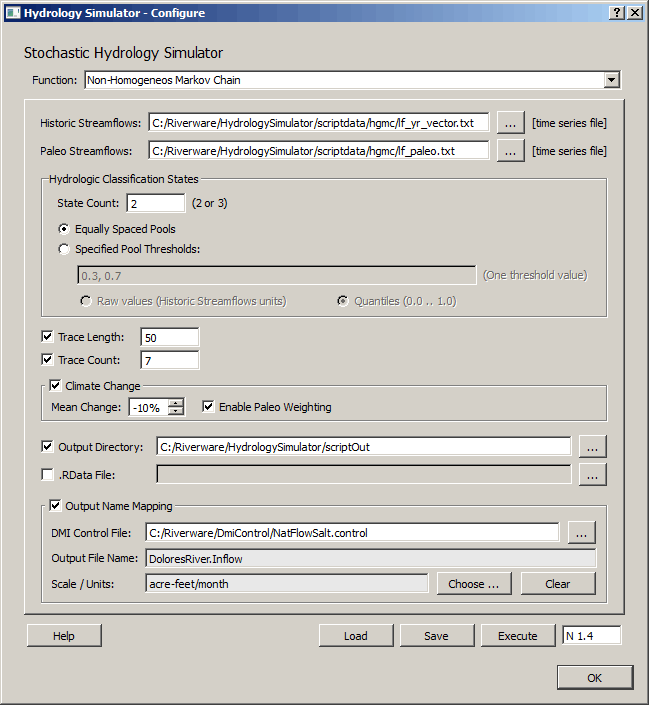Toggle Enable Paleo Weighting checkbox
This screenshot has width=649, height=705.
[208, 407]
